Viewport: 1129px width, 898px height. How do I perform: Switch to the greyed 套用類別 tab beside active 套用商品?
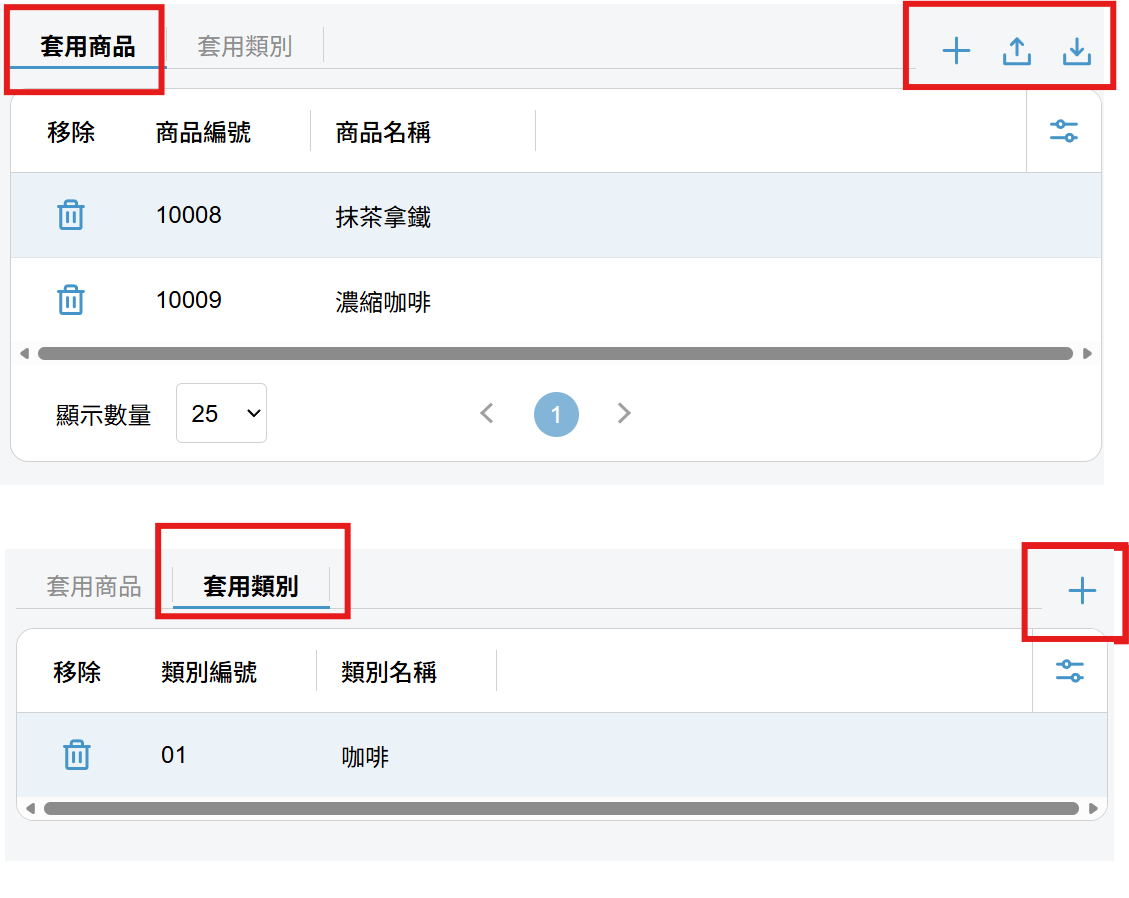(244, 46)
